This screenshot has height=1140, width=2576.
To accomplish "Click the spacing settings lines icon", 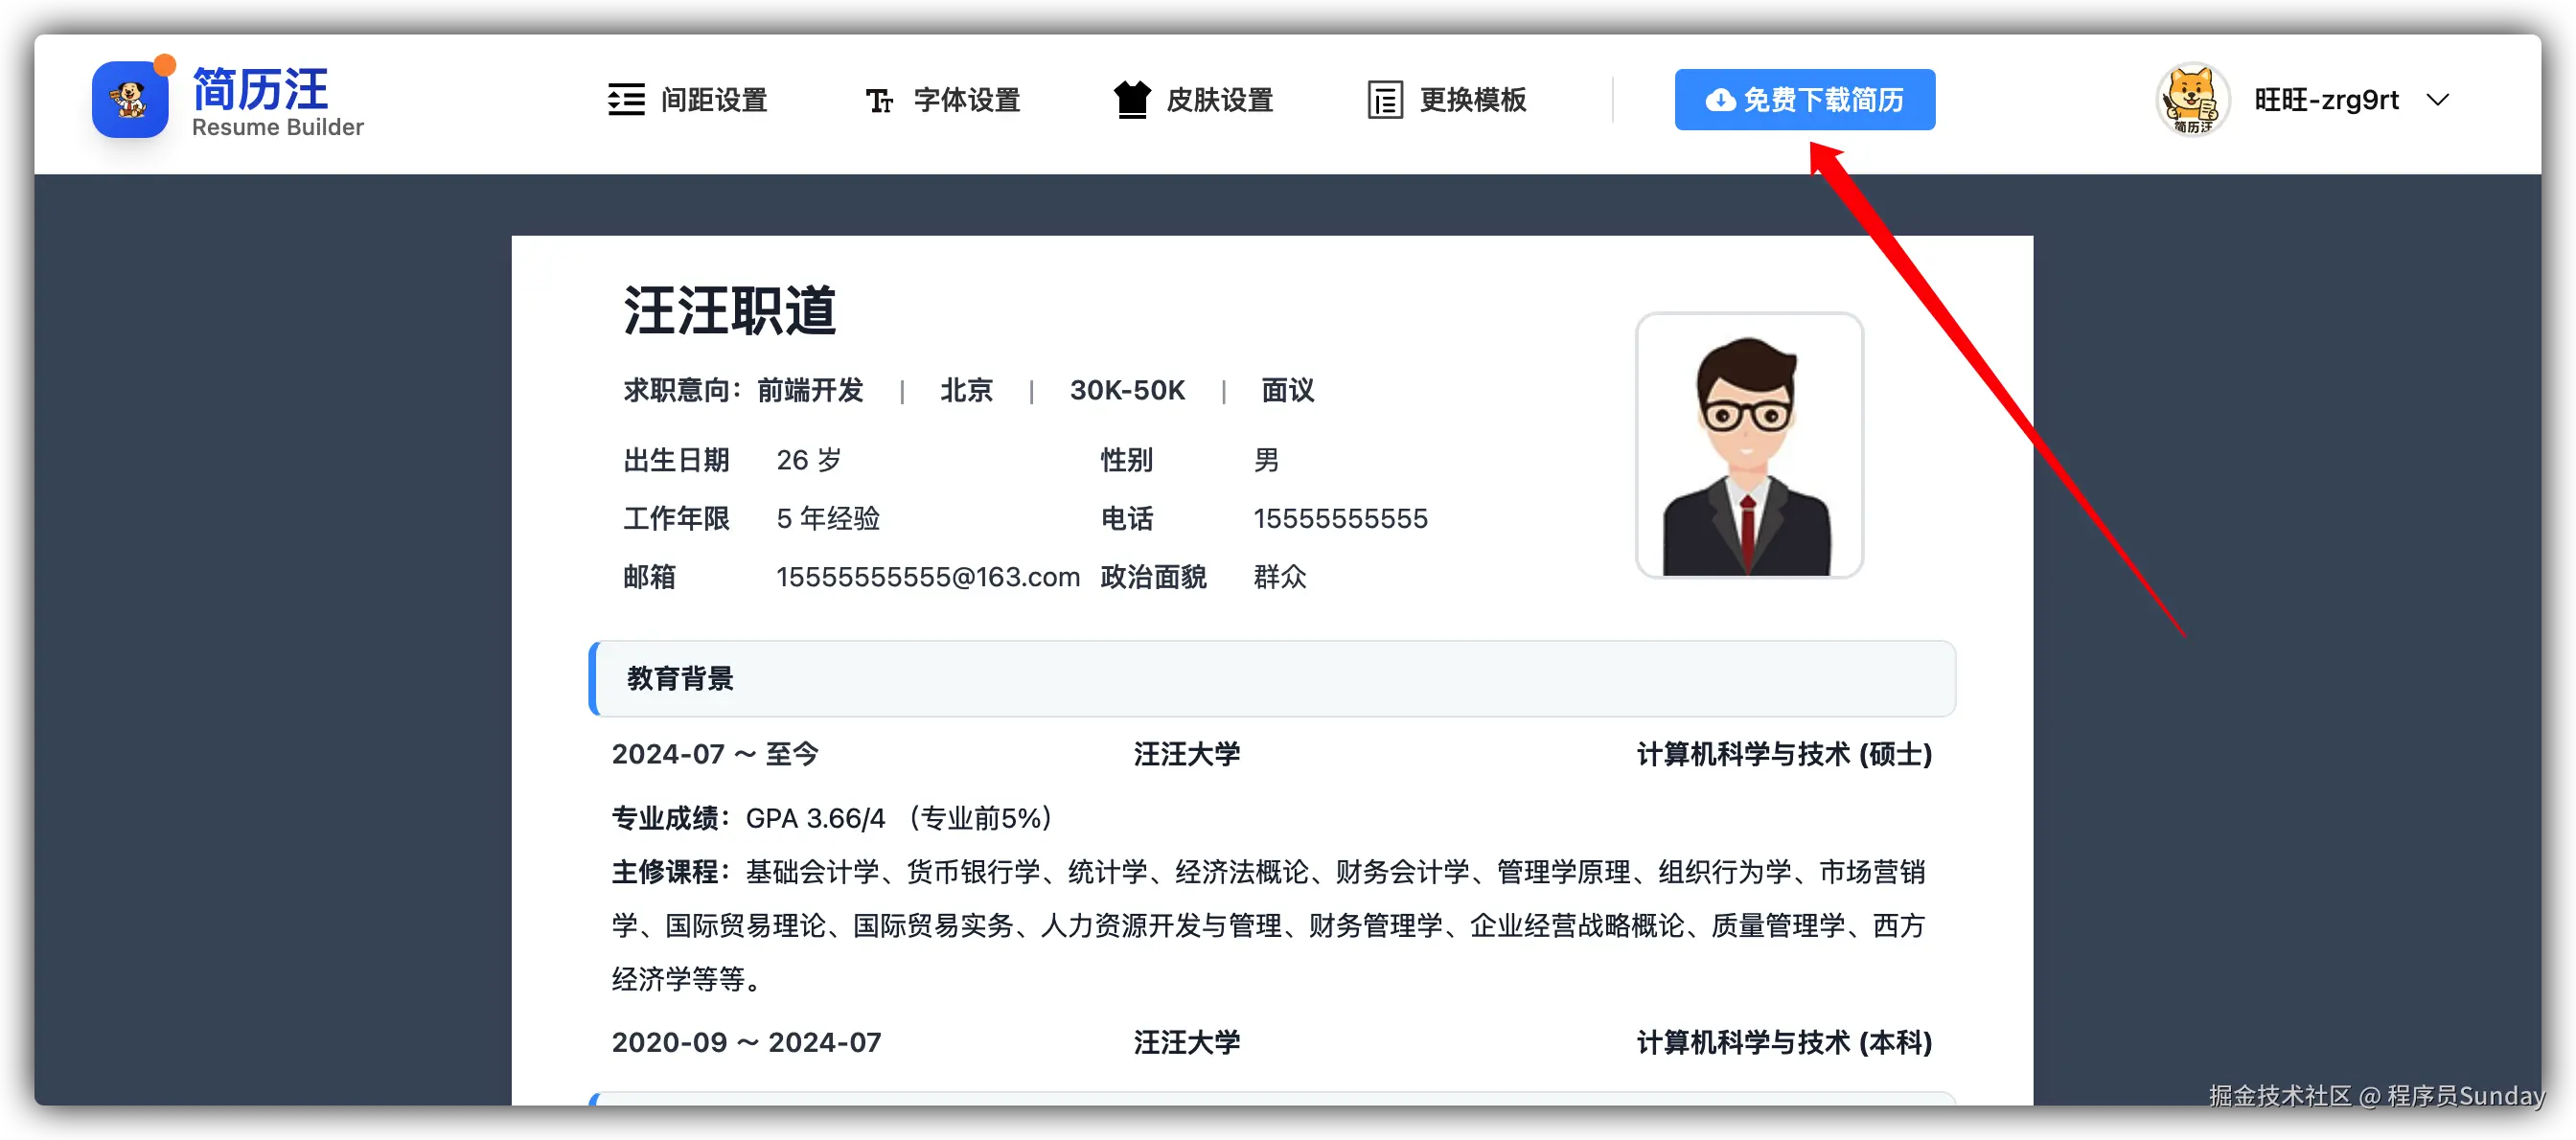I will (626, 100).
